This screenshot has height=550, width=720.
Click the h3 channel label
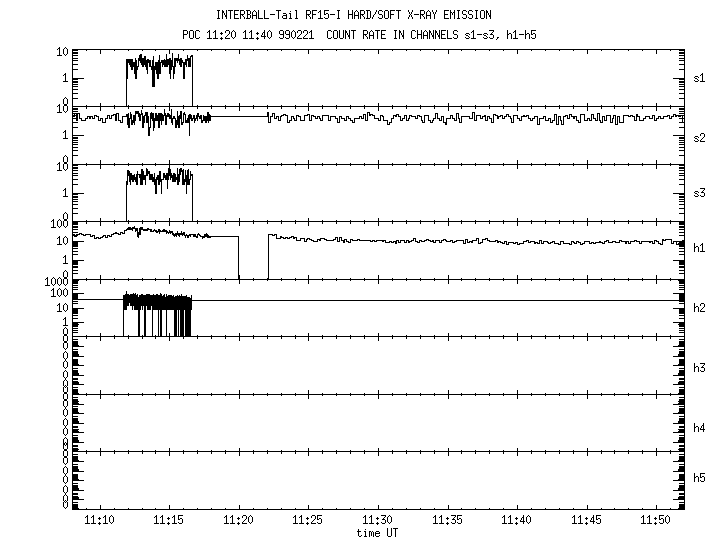click(700, 367)
